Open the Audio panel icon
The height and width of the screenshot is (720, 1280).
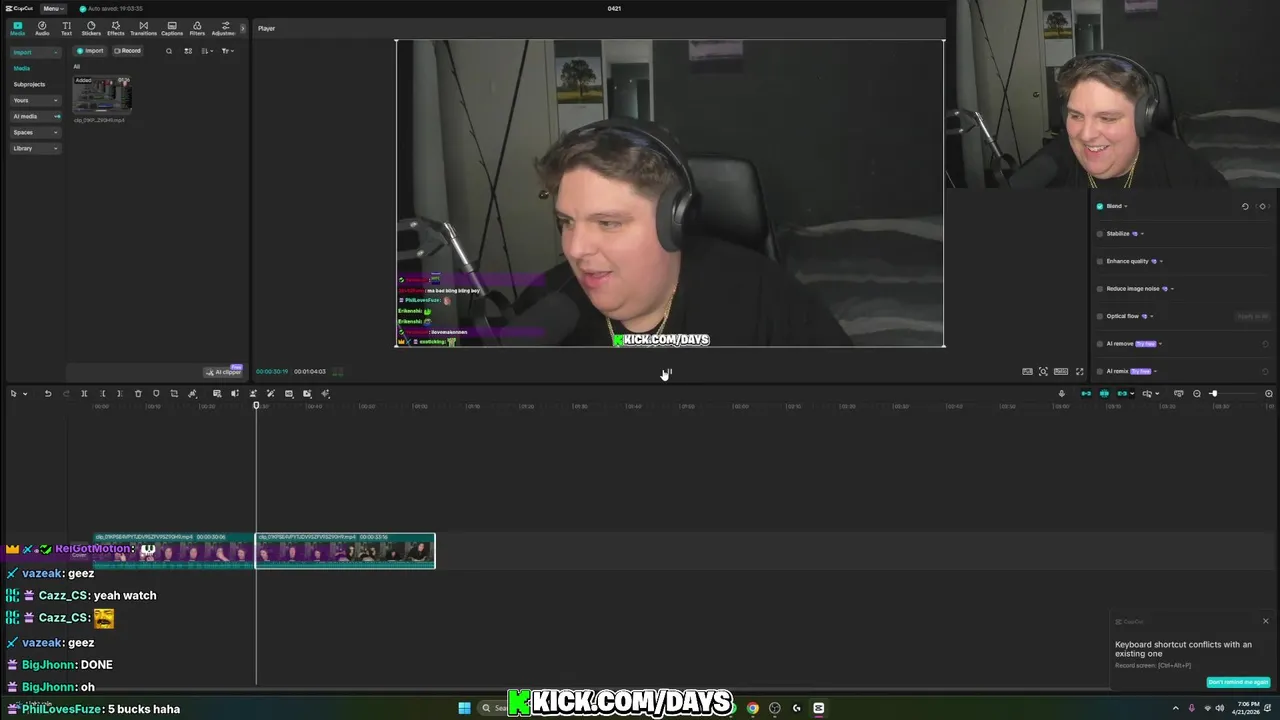[42, 28]
